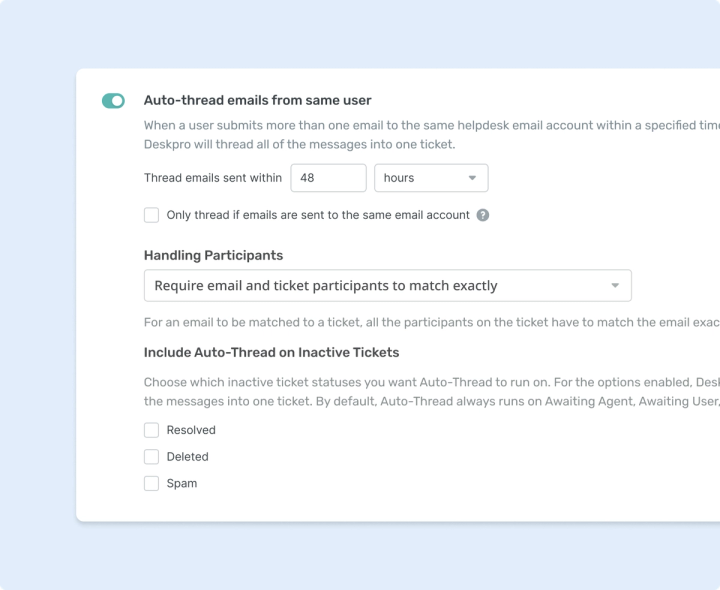This screenshot has height=590, width=720.
Task: Click the Spam label text
Action: pyautogui.click(x=182, y=483)
